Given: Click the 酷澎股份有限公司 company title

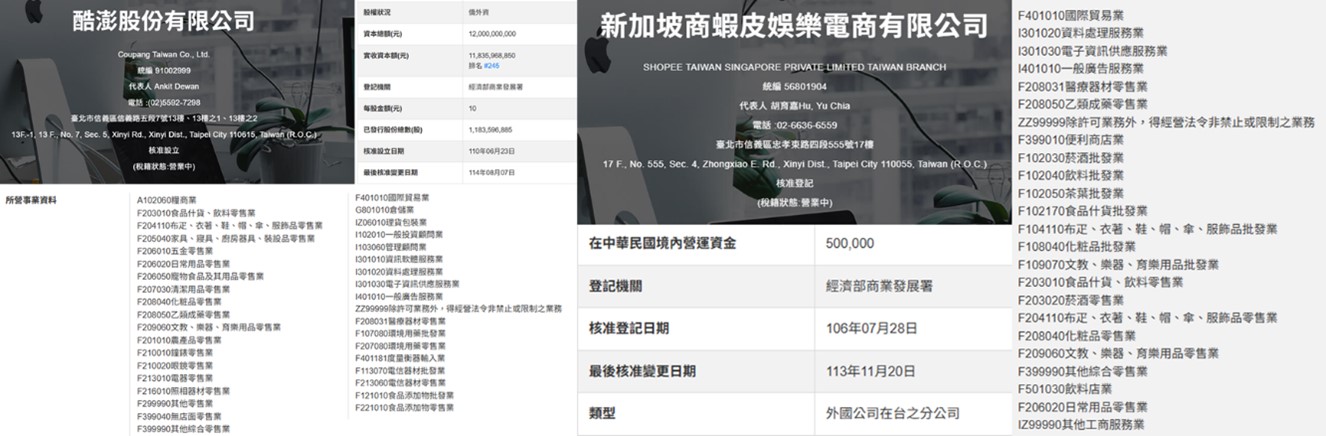Looking at the screenshot, I should (x=163, y=21).
